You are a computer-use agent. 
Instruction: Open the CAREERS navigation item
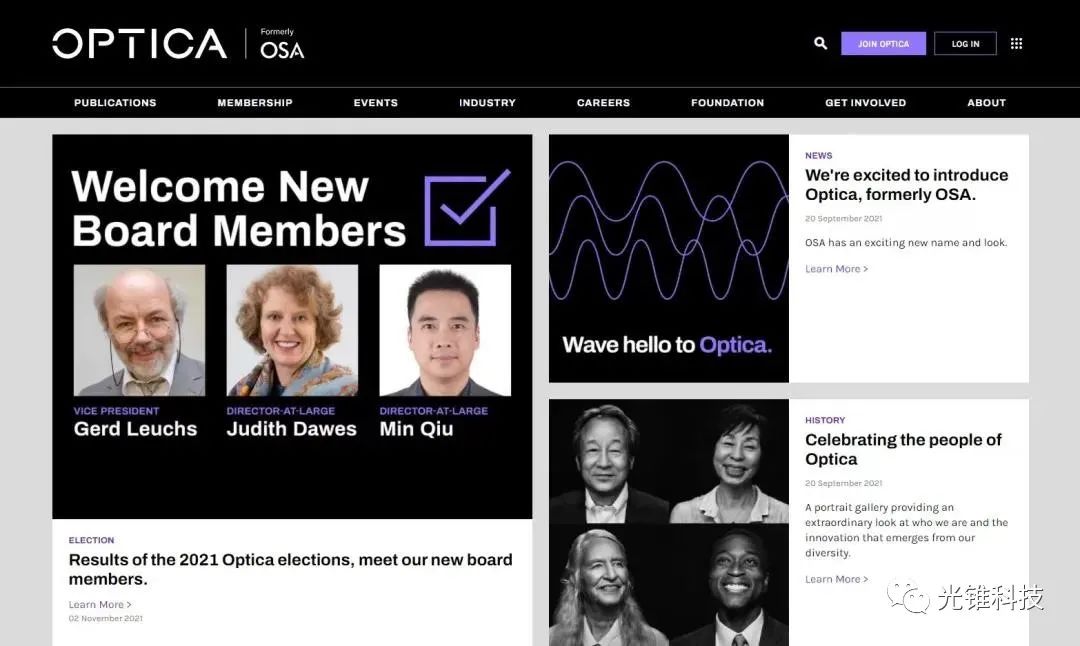point(603,103)
